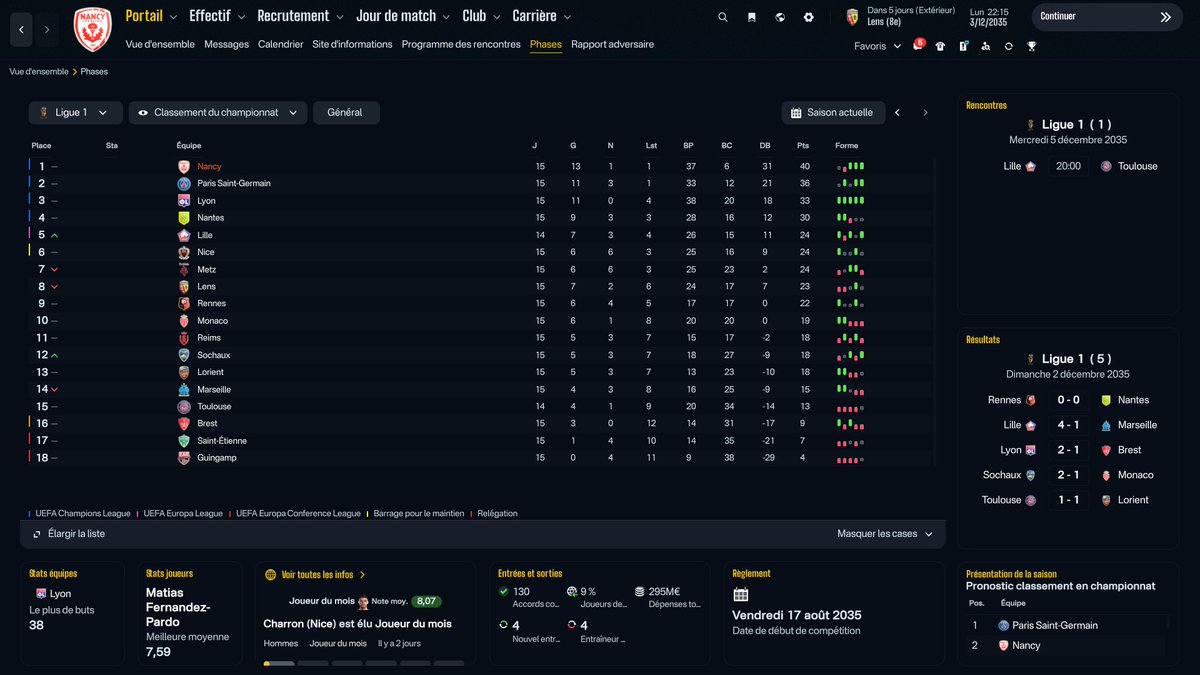Expand the Portail menu chevron
This screenshot has width=1200, height=675.
point(174,17)
